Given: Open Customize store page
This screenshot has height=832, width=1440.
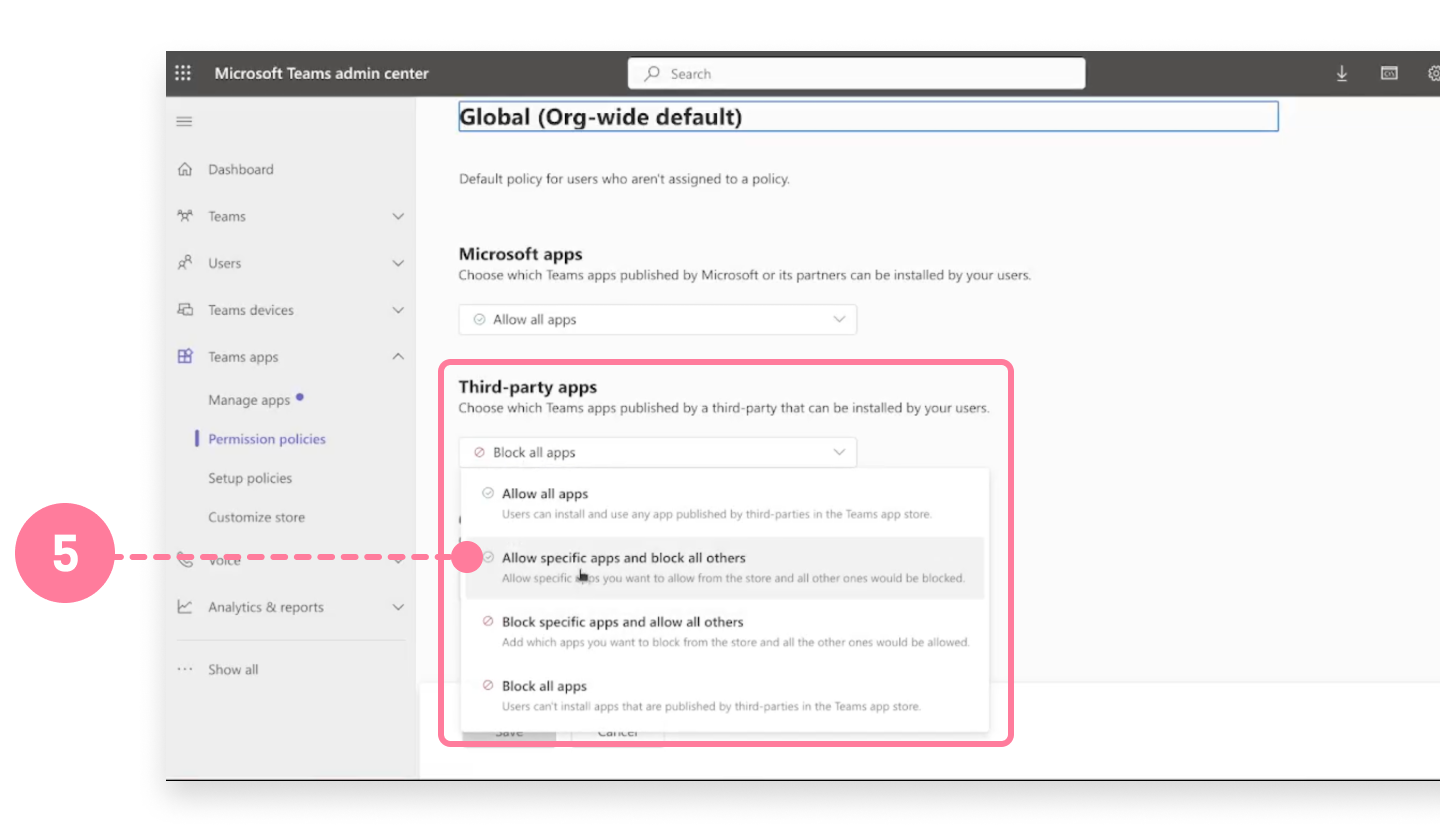Looking at the screenshot, I should pos(257,517).
